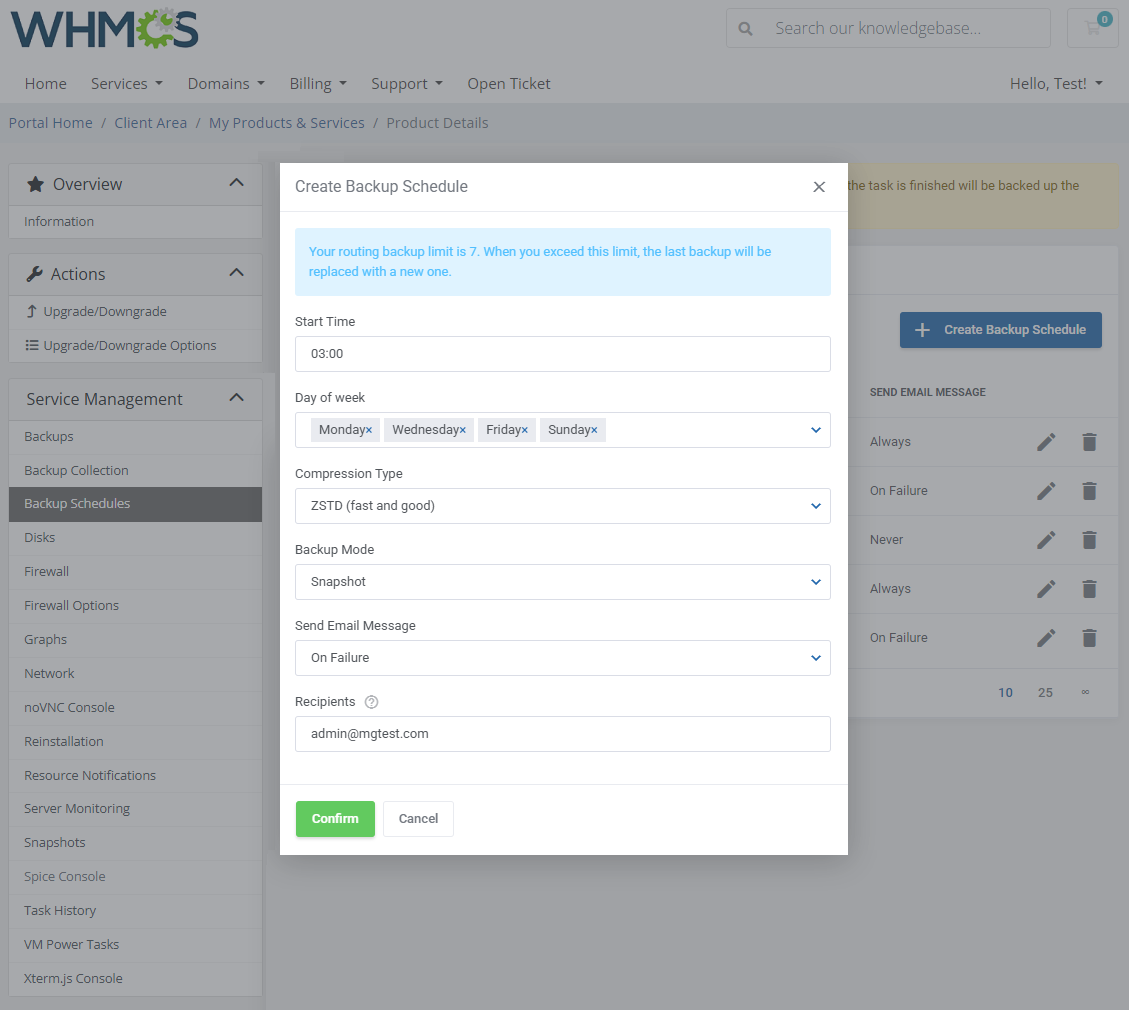Viewport: 1129px width, 1010px height.
Task: Cancel the backup schedule dialog
Action: pos(418,819)
